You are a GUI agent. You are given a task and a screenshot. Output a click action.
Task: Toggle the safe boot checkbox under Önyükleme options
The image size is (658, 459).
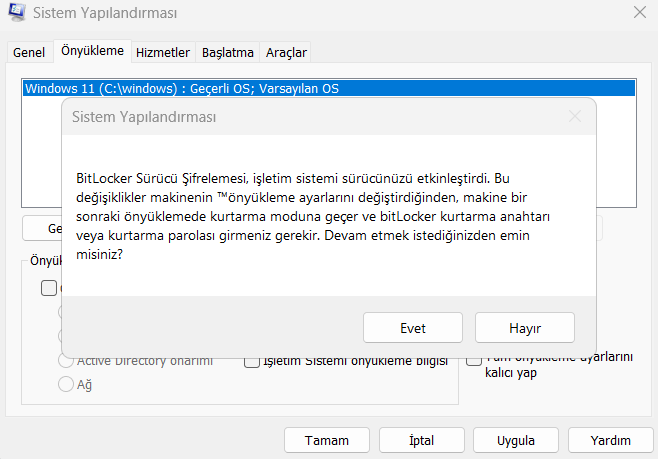coord(49,288)
